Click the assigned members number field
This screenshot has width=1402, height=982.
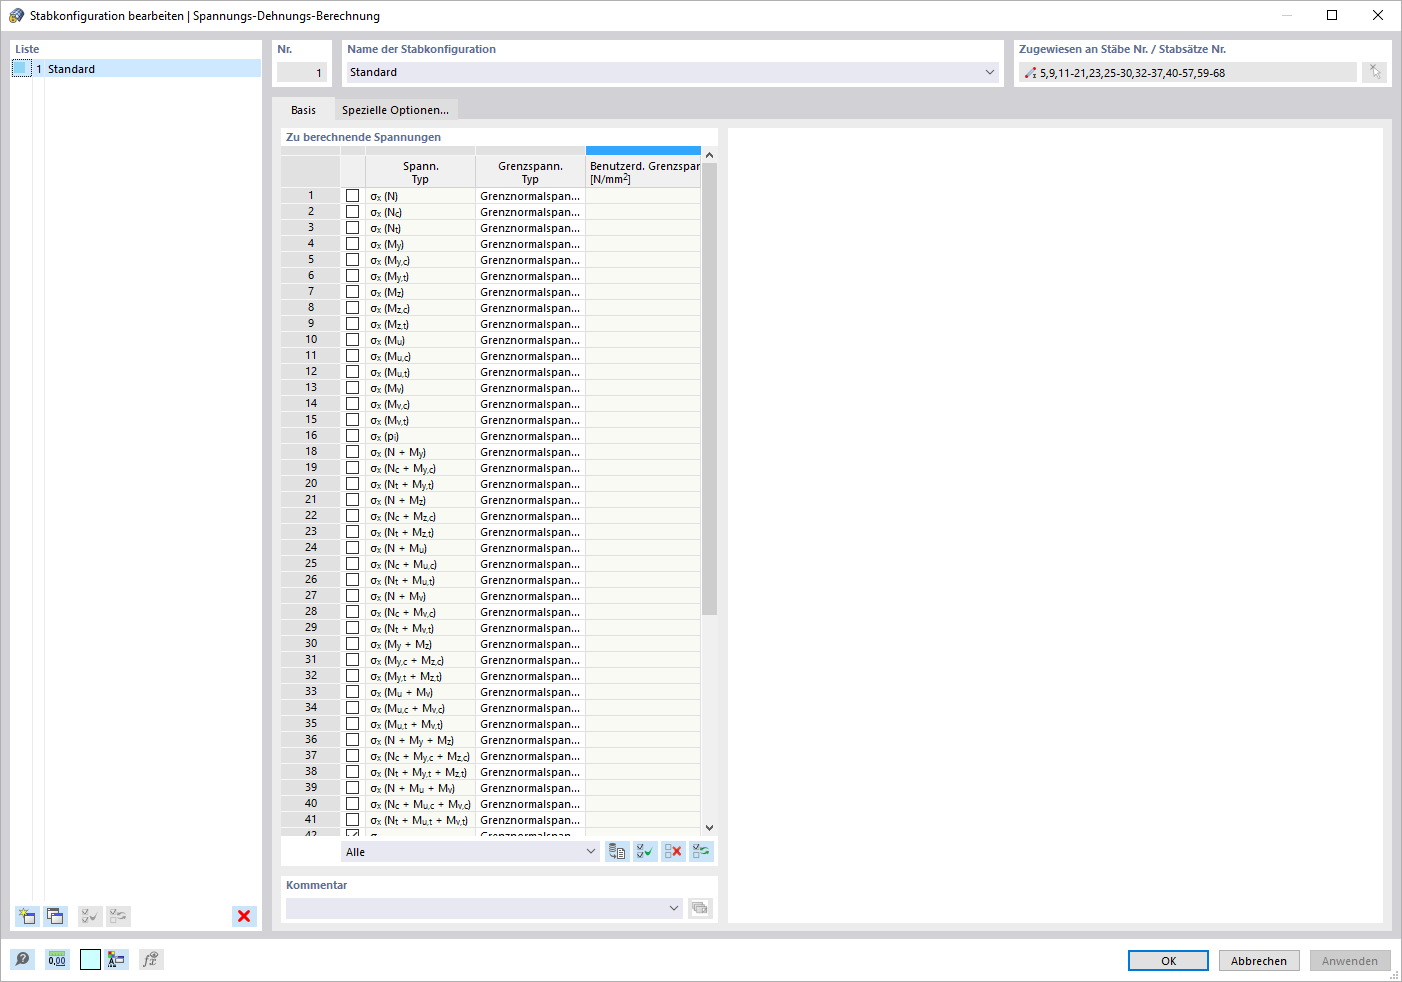point(1188,72)
